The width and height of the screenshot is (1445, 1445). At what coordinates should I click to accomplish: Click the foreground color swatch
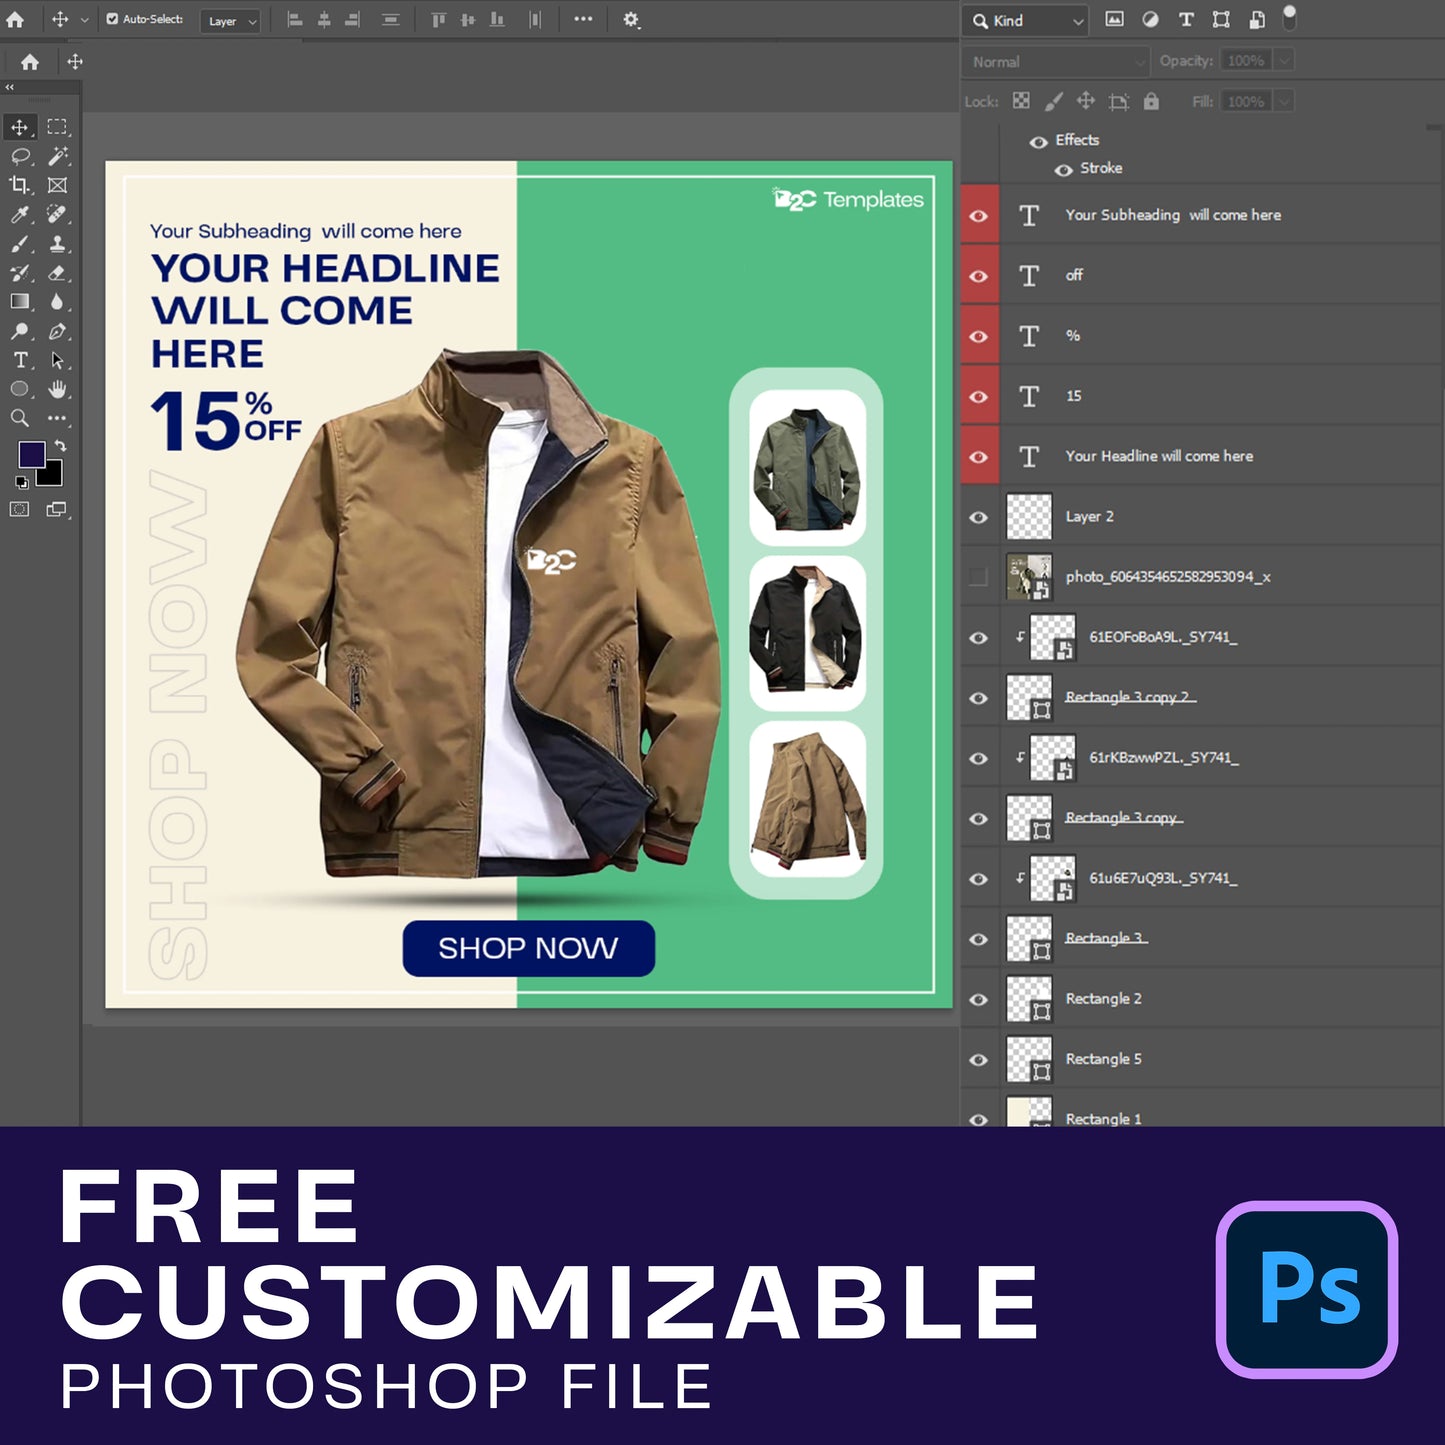click(30, 454)
